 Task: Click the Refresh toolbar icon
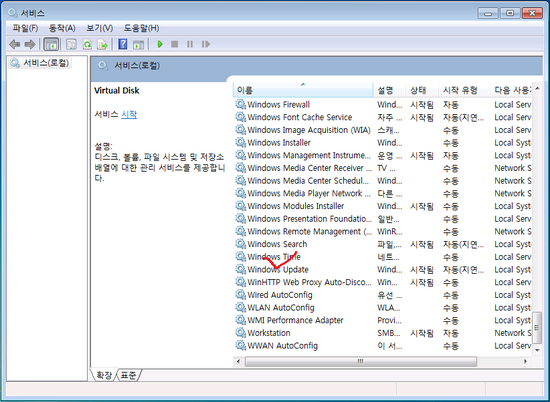pos(87,44)
